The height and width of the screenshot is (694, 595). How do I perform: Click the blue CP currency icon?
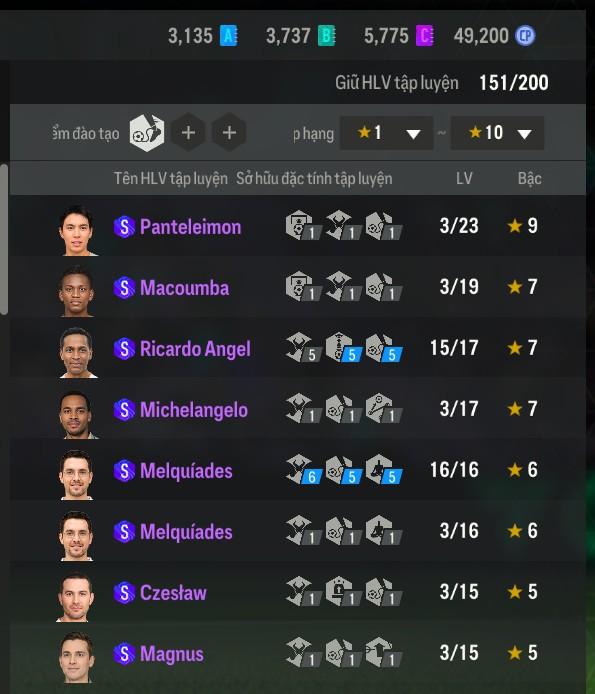click(x=525, y=36)
